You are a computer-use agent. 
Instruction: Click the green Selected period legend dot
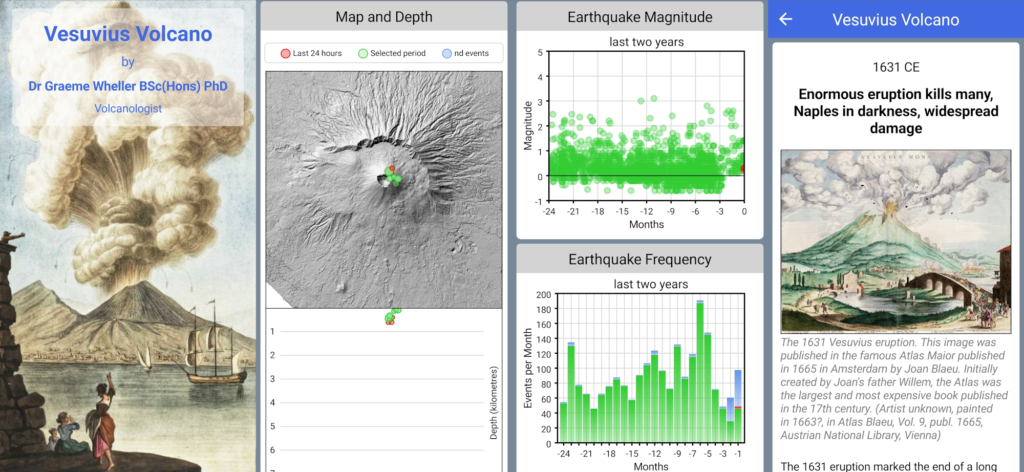coord(363,53)
